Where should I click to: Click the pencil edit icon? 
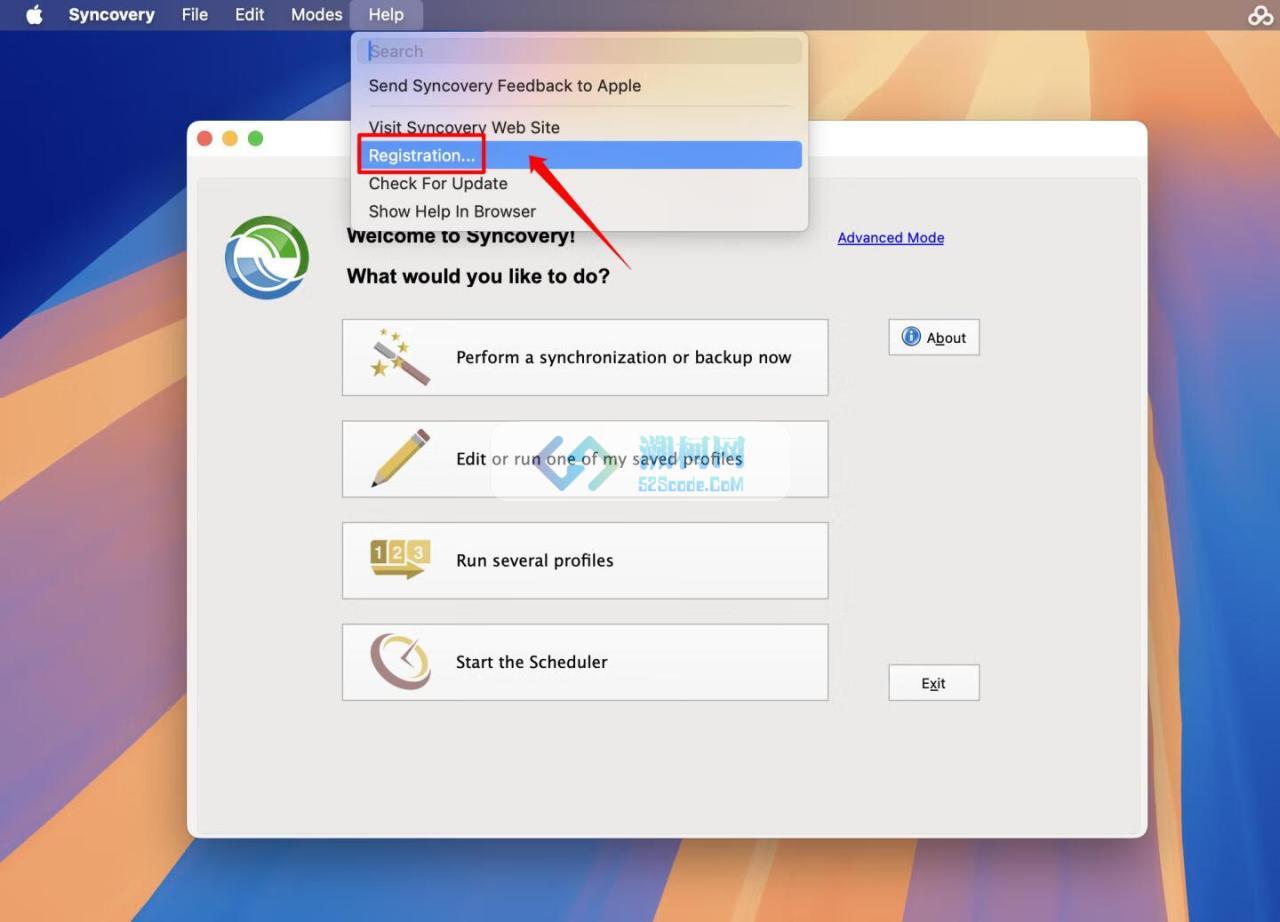[x=400, y=458]
